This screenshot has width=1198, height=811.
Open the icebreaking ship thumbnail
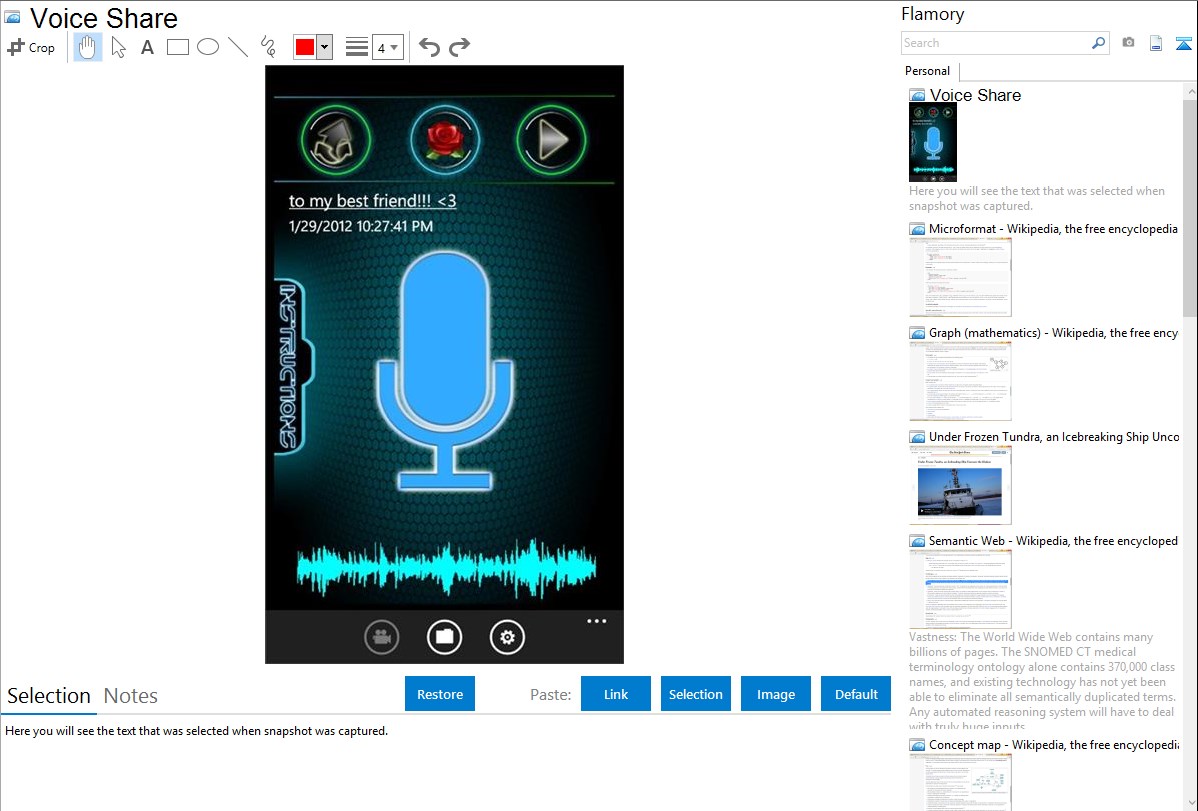[960, 485]
